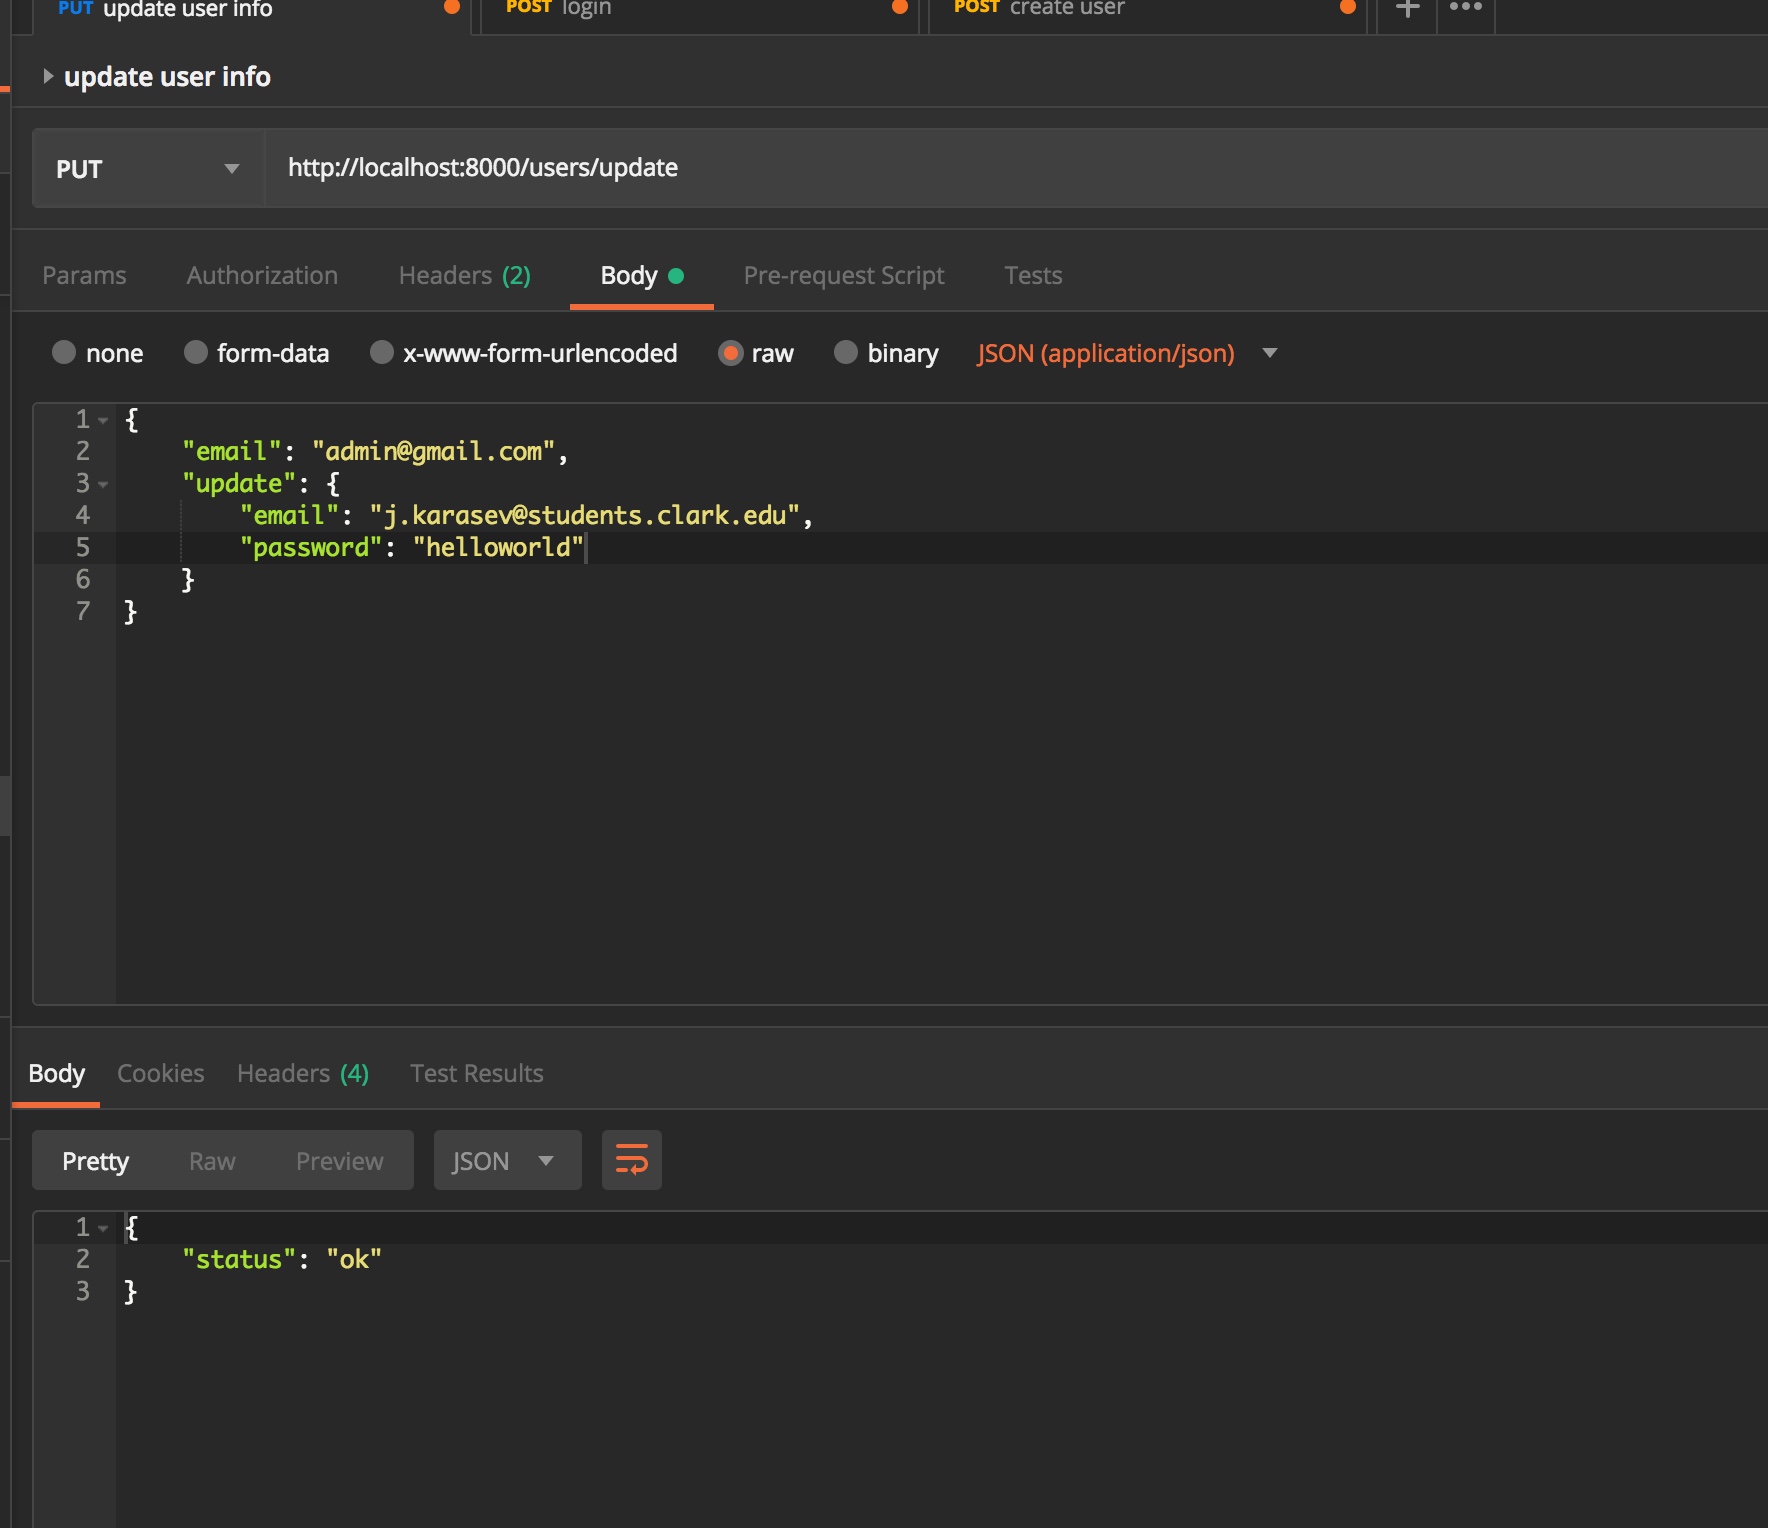The height and width of the screenshot is (1528, 1768).
Task: Collapse response JSON line 1 fold arrow
Action: click(103, 1228)
